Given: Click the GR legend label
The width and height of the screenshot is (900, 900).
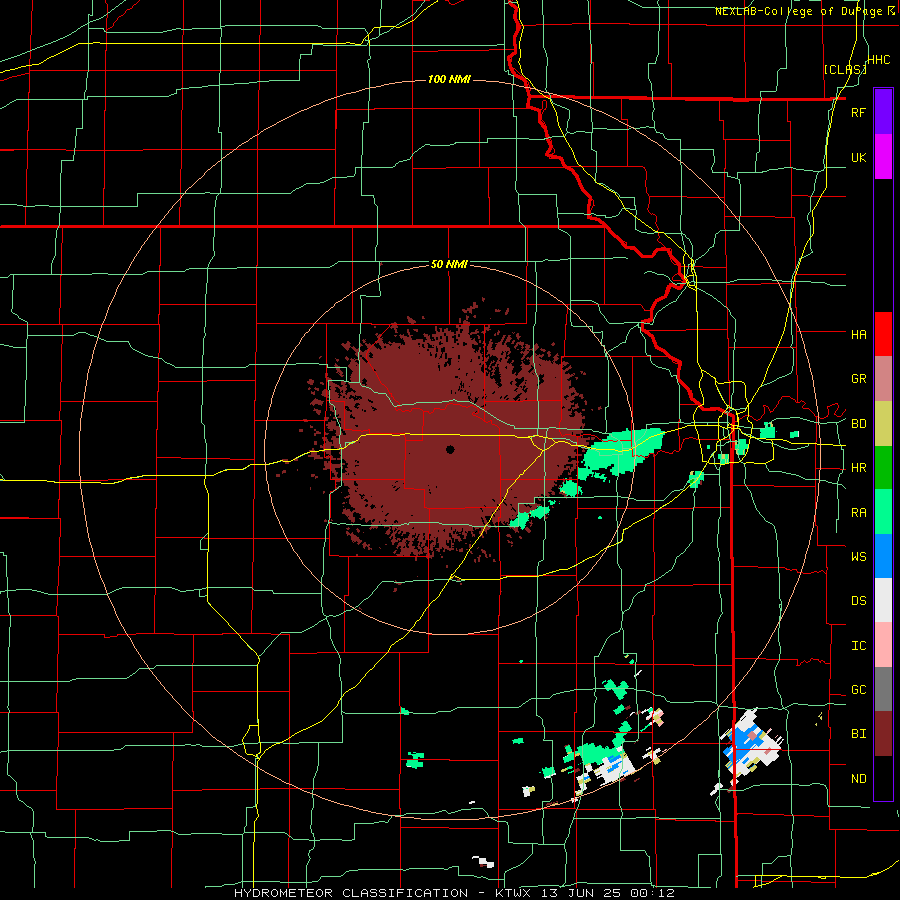Looking at the screenshot, I should (x=858, y=379).
